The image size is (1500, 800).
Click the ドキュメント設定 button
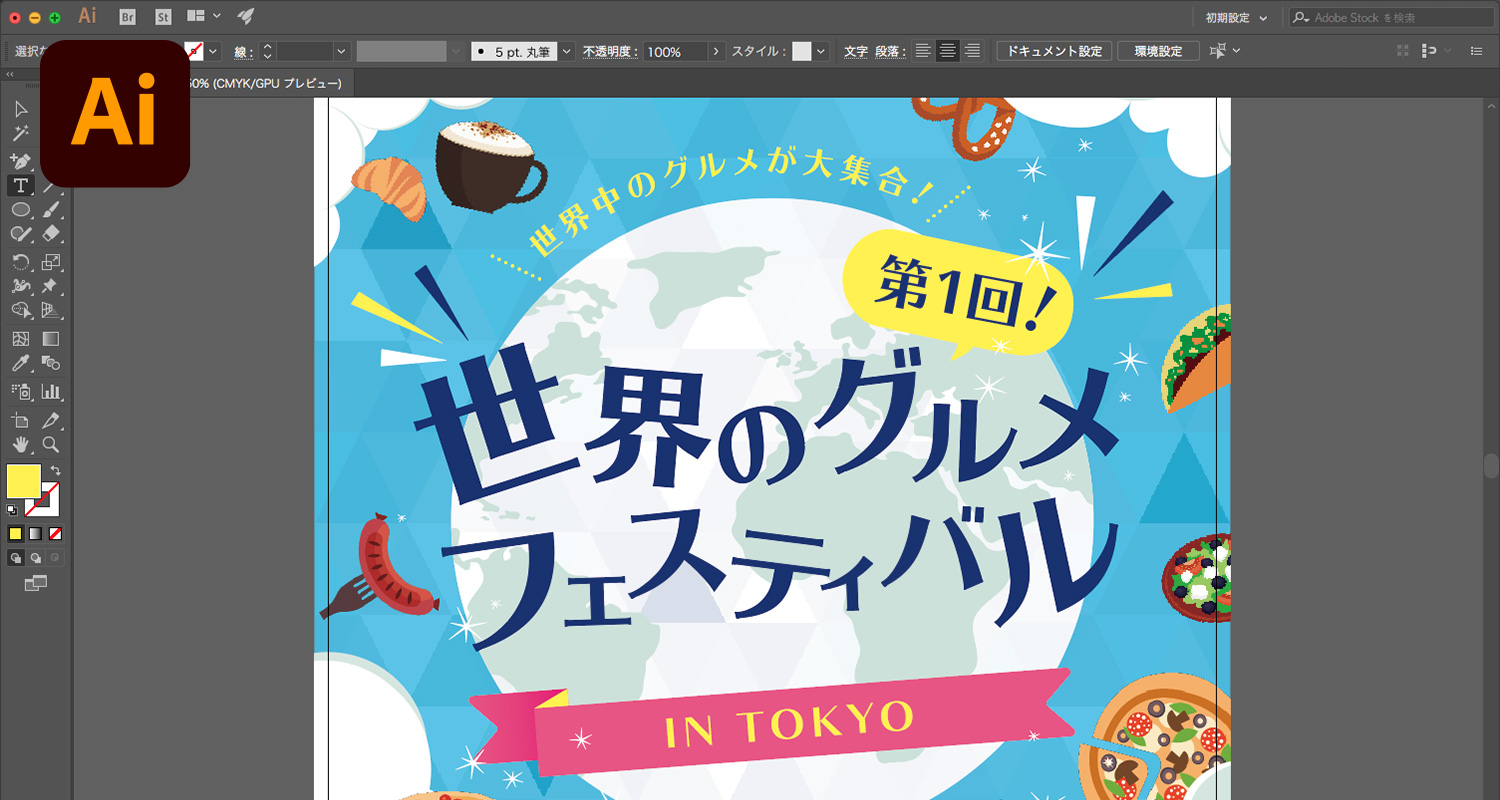1054,51
